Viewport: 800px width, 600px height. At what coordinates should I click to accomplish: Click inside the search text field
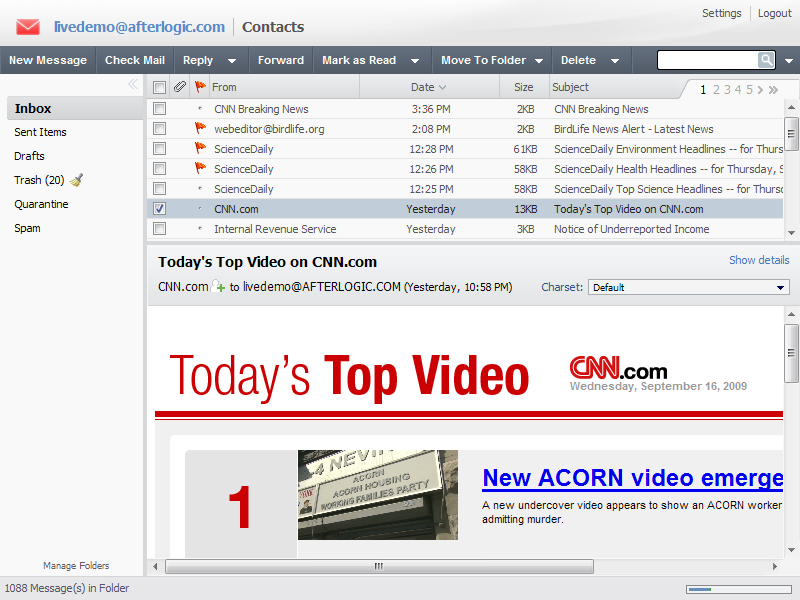(x=707, y=60)
